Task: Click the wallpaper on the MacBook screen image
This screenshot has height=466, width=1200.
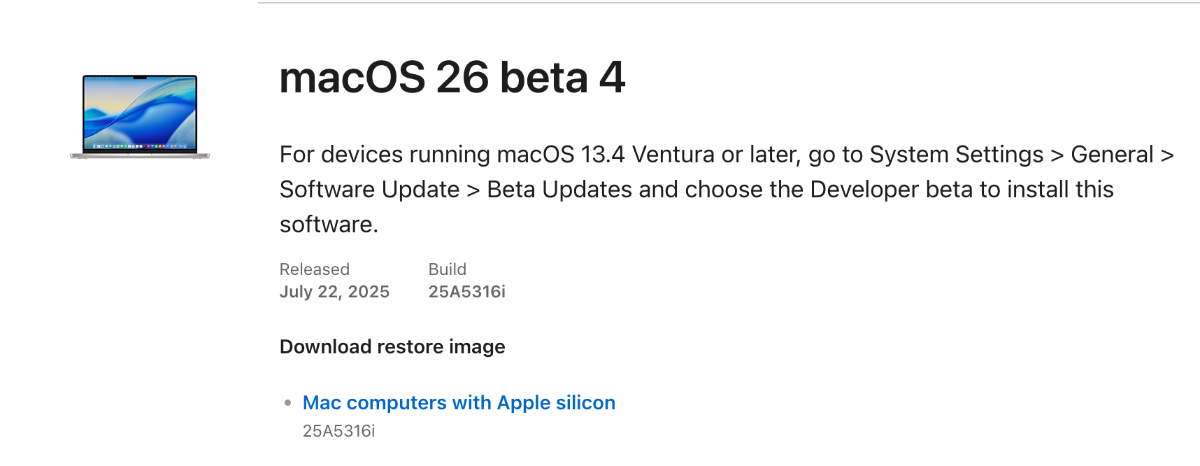Action: pos(140,111)
